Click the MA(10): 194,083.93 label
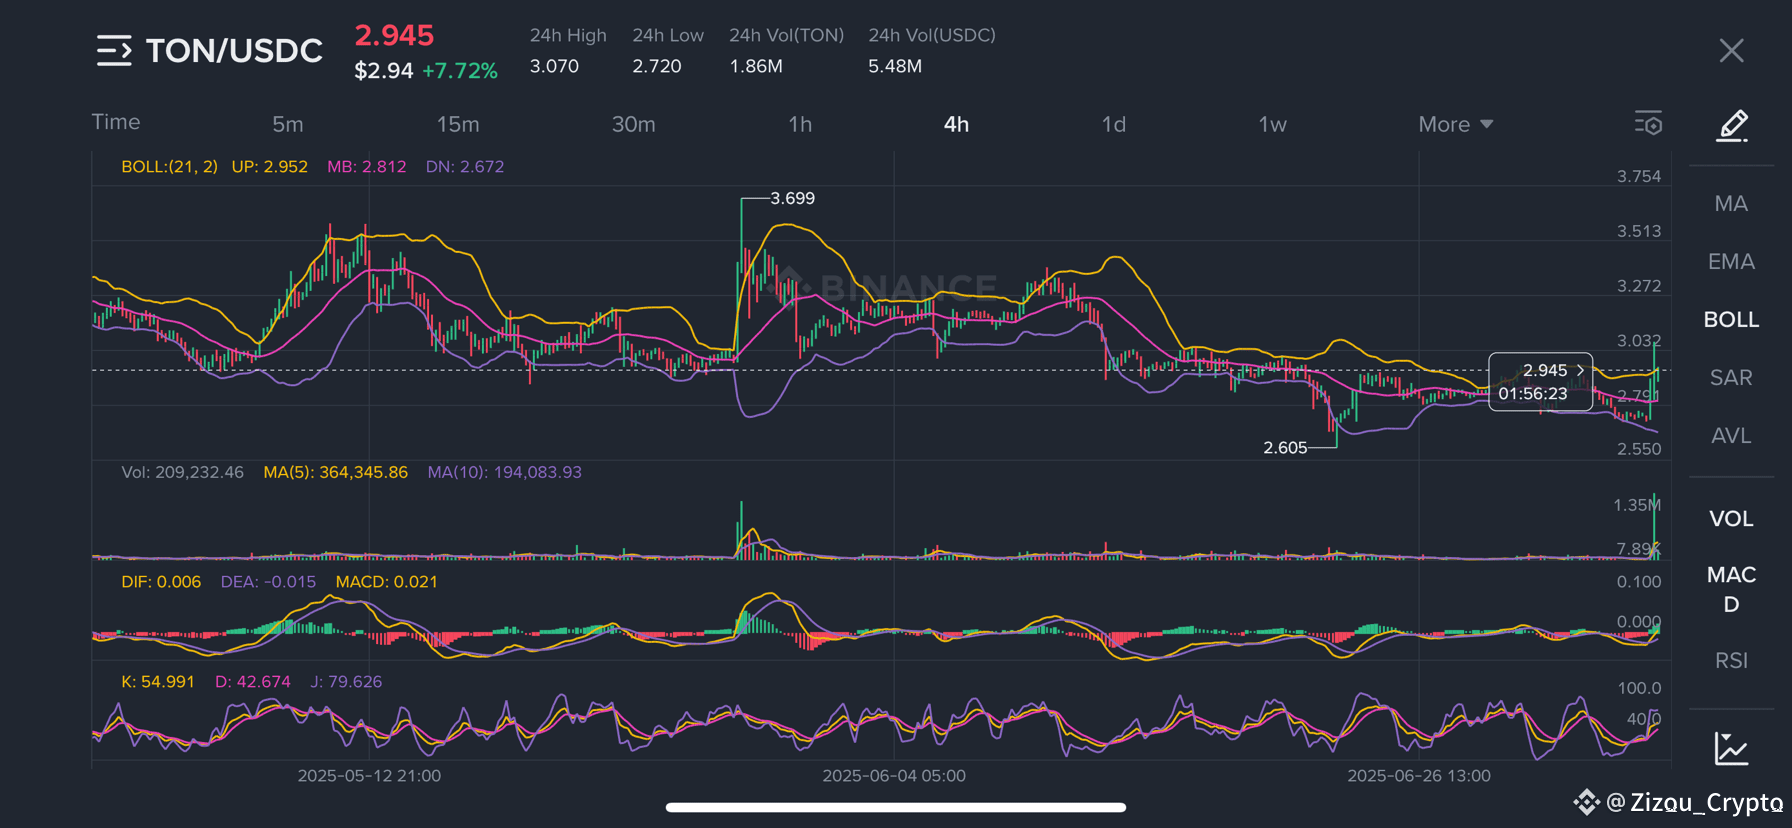This screenshot has width=1792, height=828. (x=504, y=472)
